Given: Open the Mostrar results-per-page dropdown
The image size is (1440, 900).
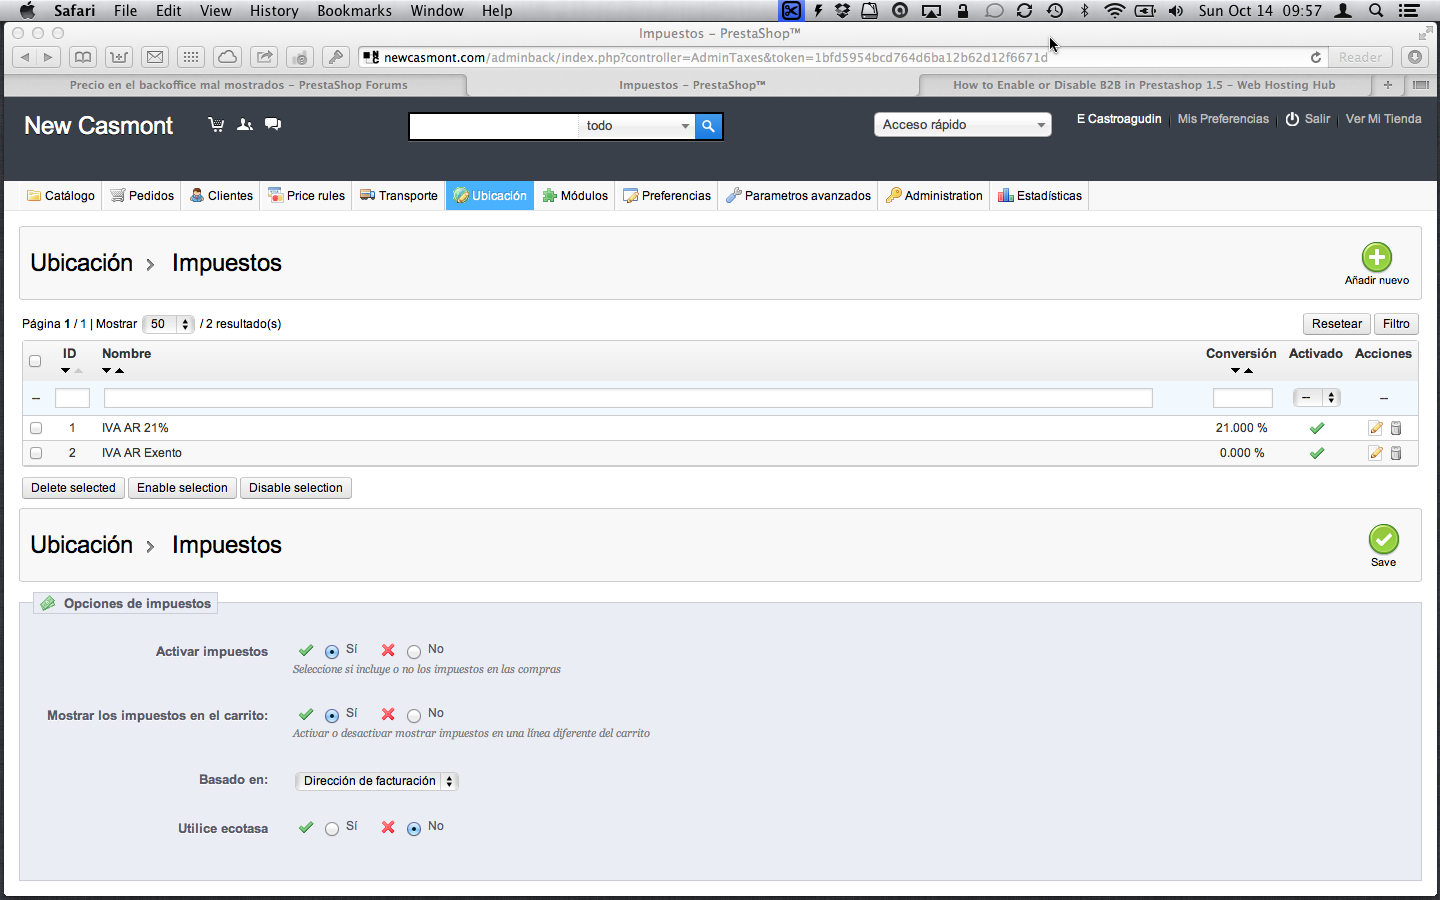Looking at the screenshot, I should 168,324.
